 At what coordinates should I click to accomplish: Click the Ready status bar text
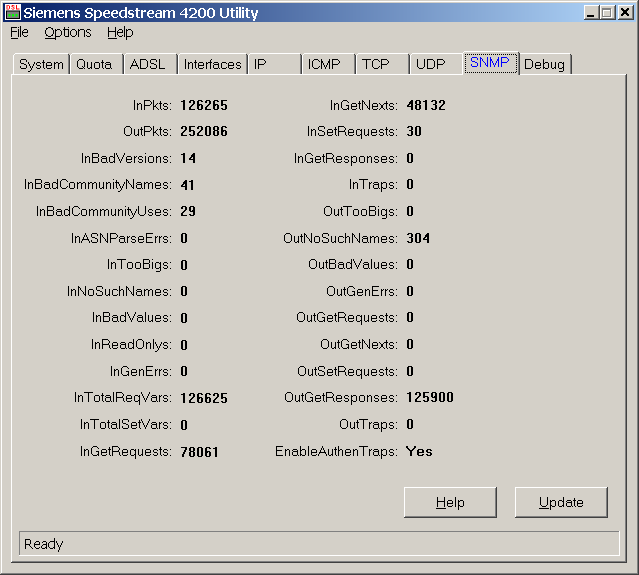point(44,544)
